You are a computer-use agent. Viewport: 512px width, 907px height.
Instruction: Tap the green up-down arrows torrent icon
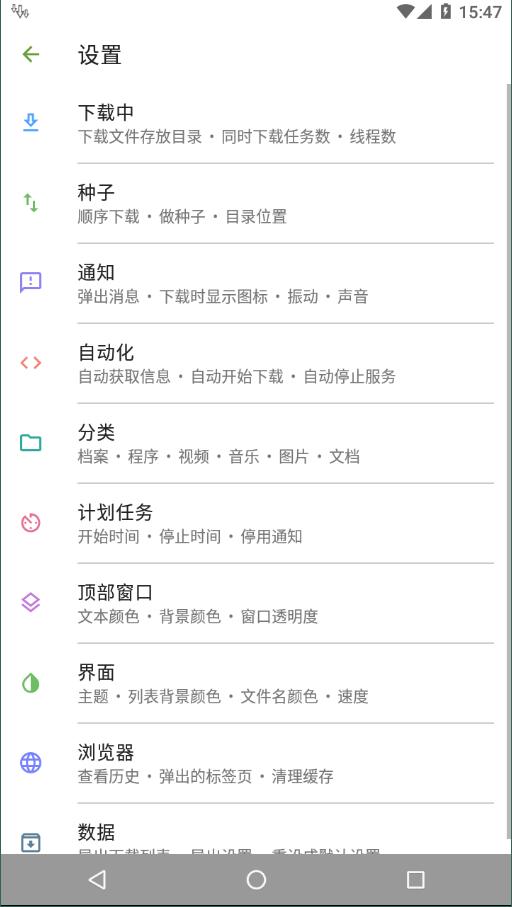[31, 202]
